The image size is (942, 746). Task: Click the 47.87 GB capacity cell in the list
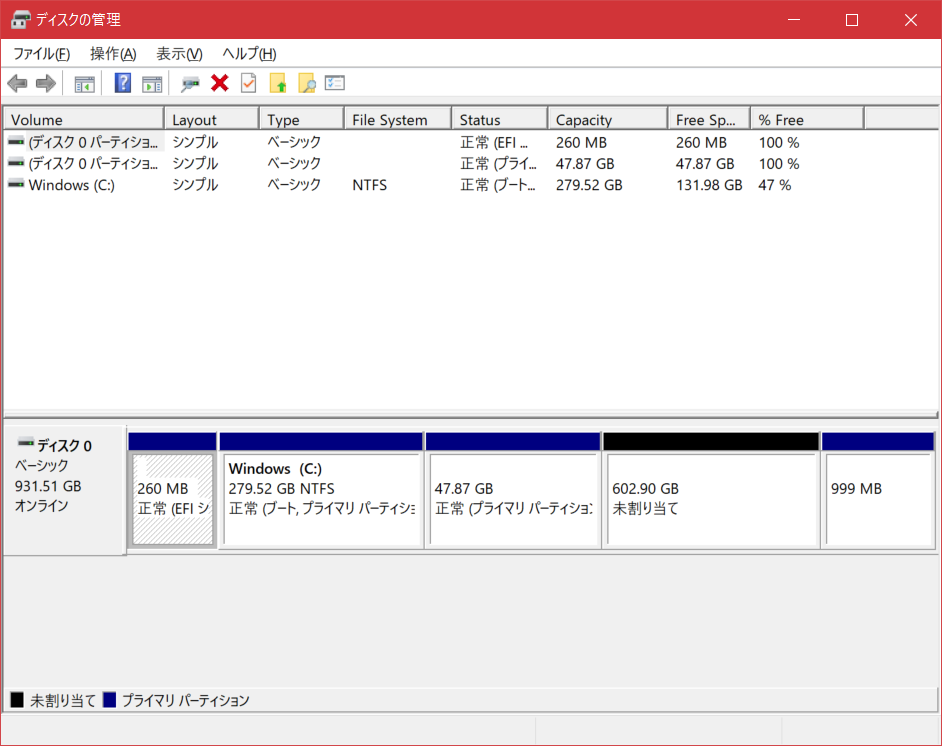[585, 163]
